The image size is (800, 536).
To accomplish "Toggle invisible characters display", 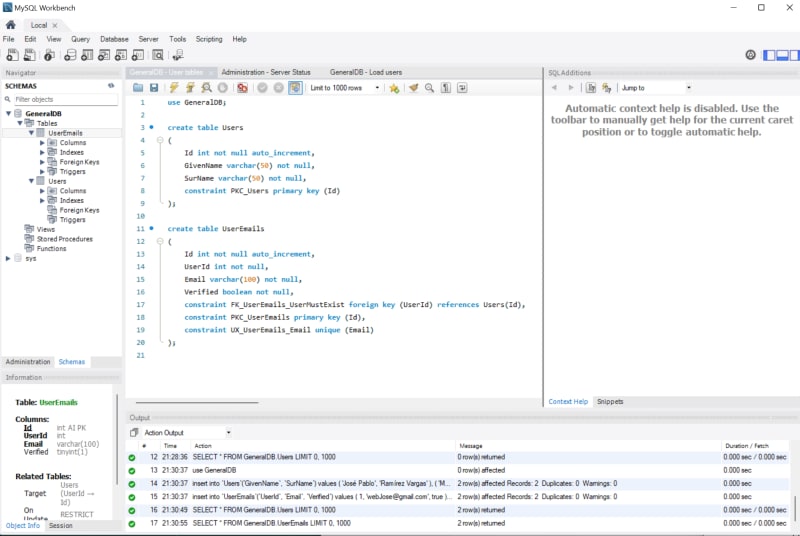I will click(x=446, y=88).
